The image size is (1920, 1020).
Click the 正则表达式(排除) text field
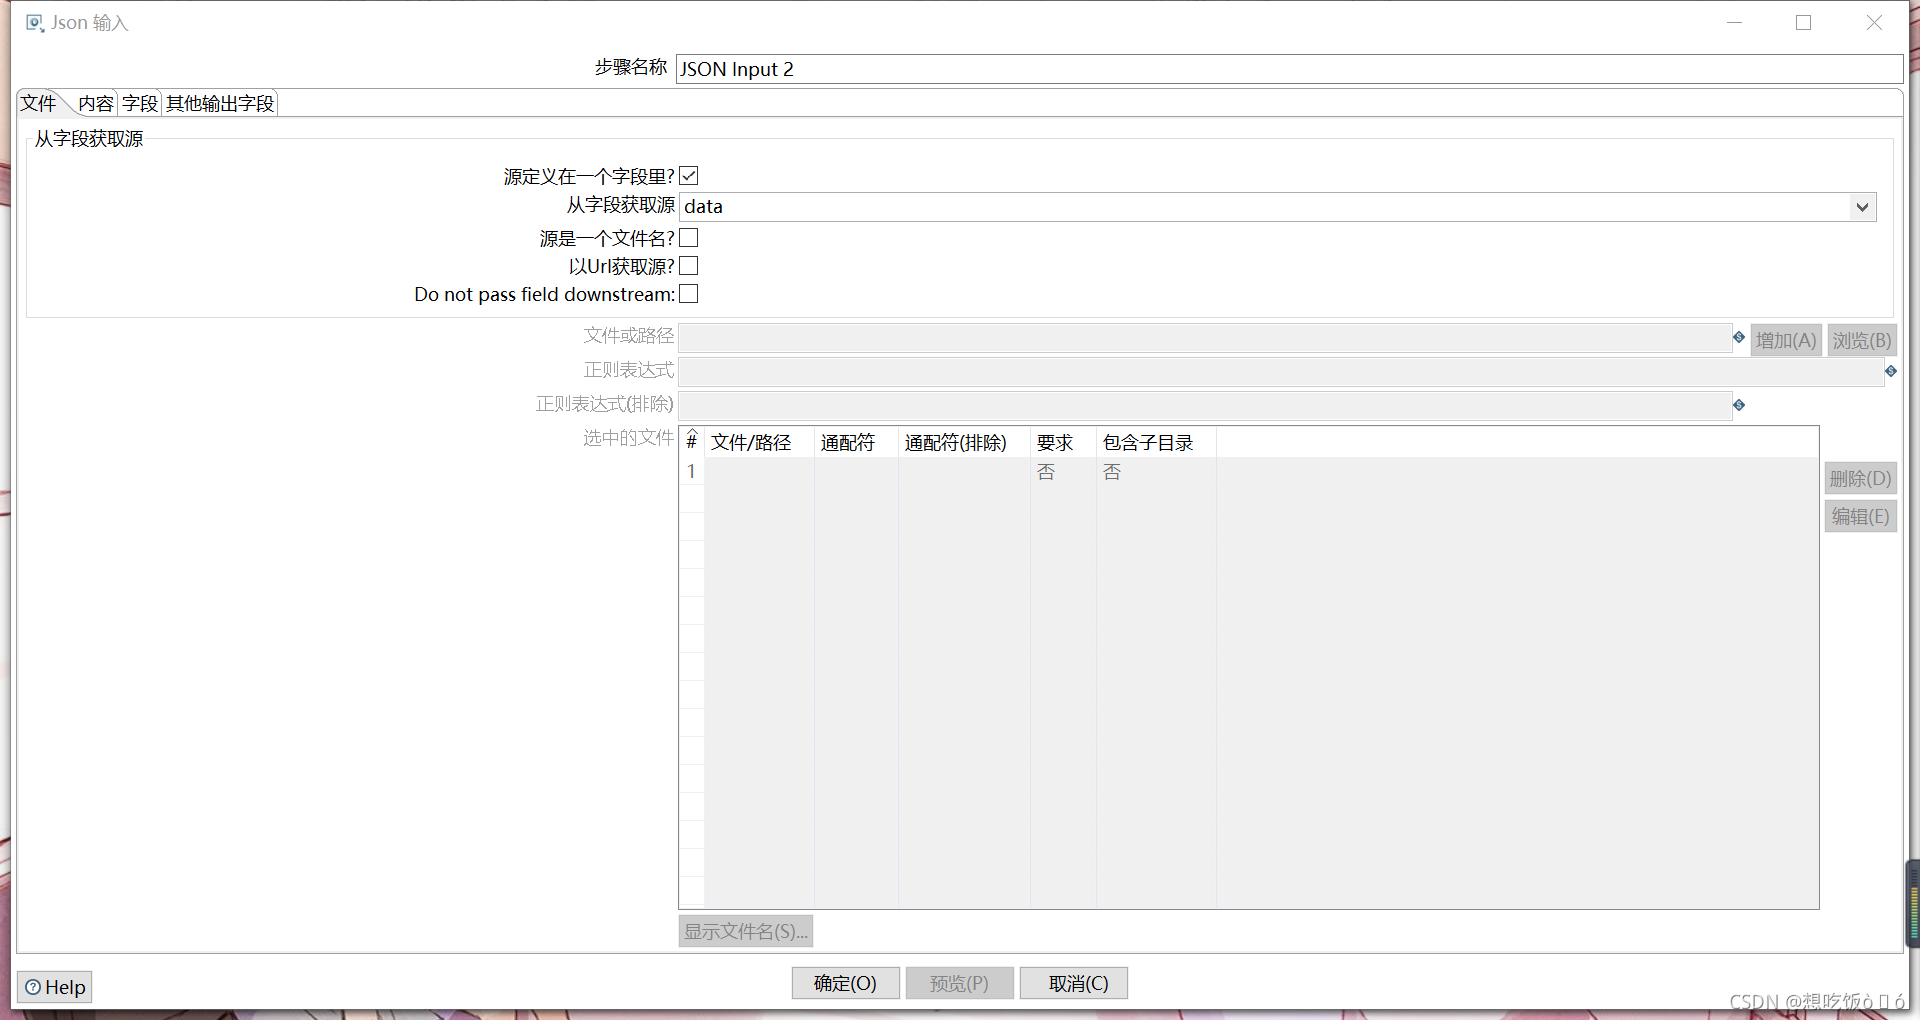[1205, 406]
